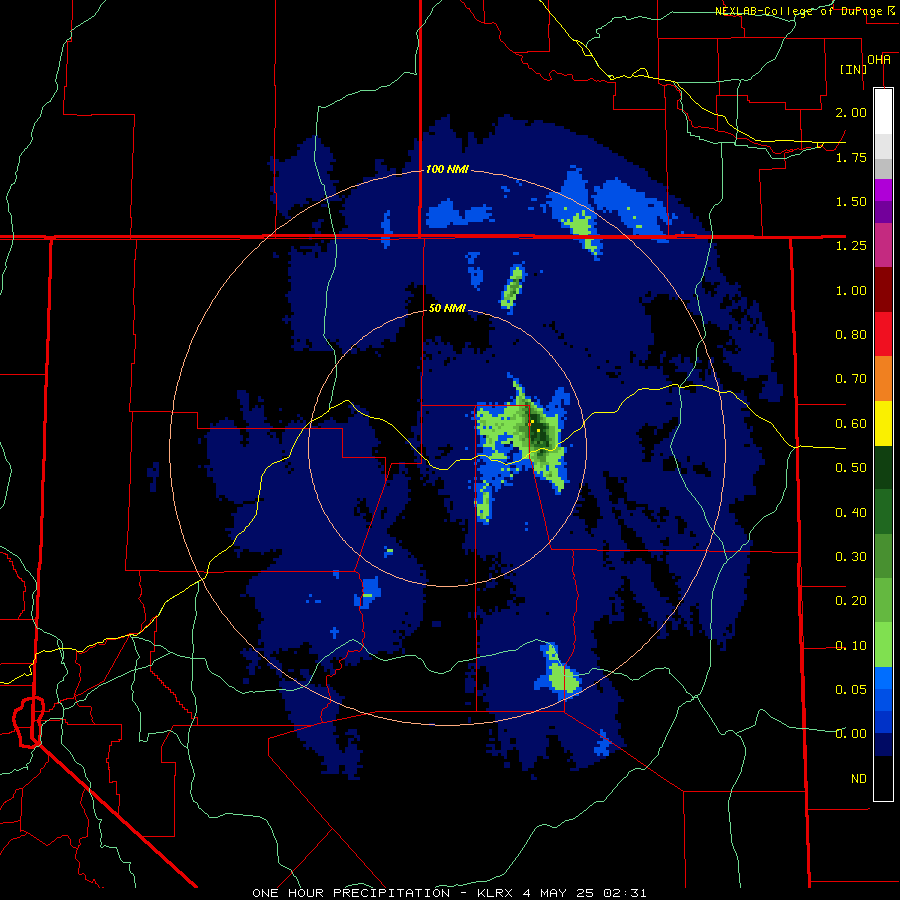Click the 0.50 legend value

pos(851,468)
